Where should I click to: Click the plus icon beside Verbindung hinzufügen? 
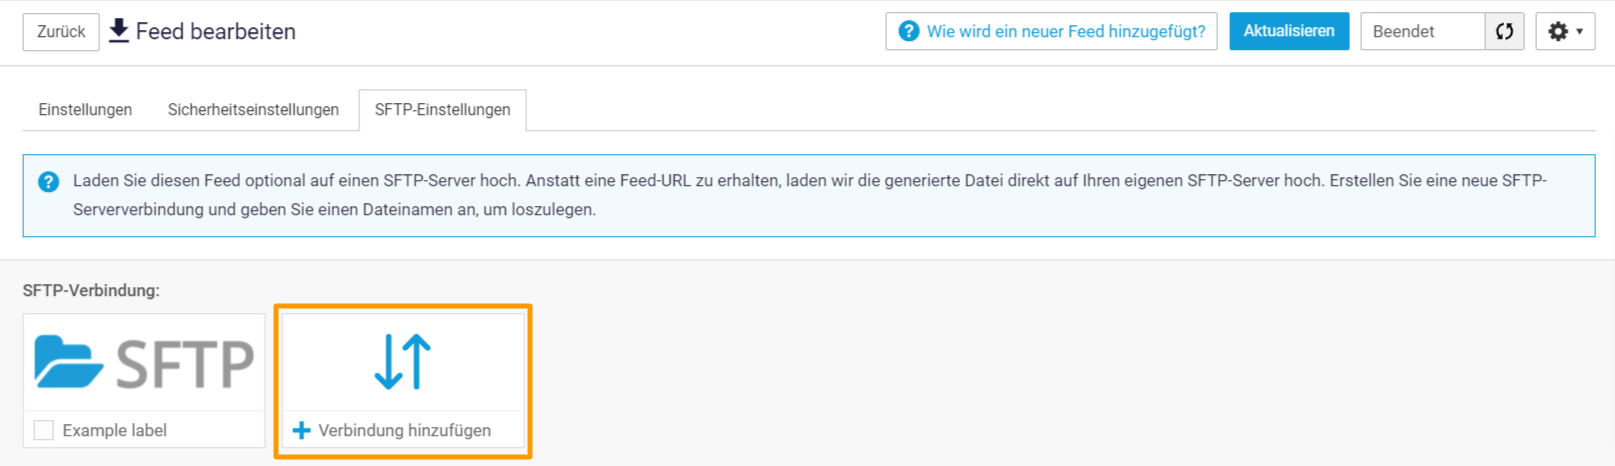(x=301, y=431)
